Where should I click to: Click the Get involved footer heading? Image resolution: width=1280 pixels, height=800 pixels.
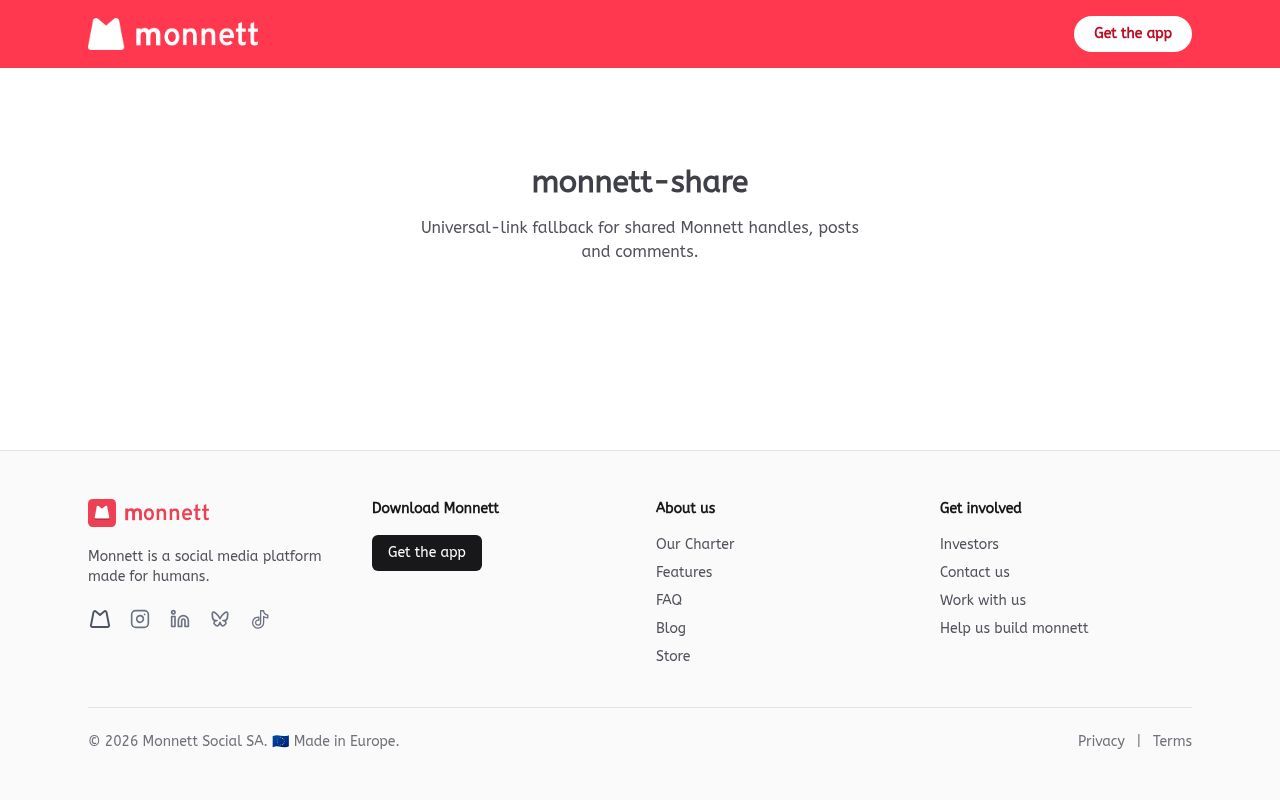tap(981, 508)
